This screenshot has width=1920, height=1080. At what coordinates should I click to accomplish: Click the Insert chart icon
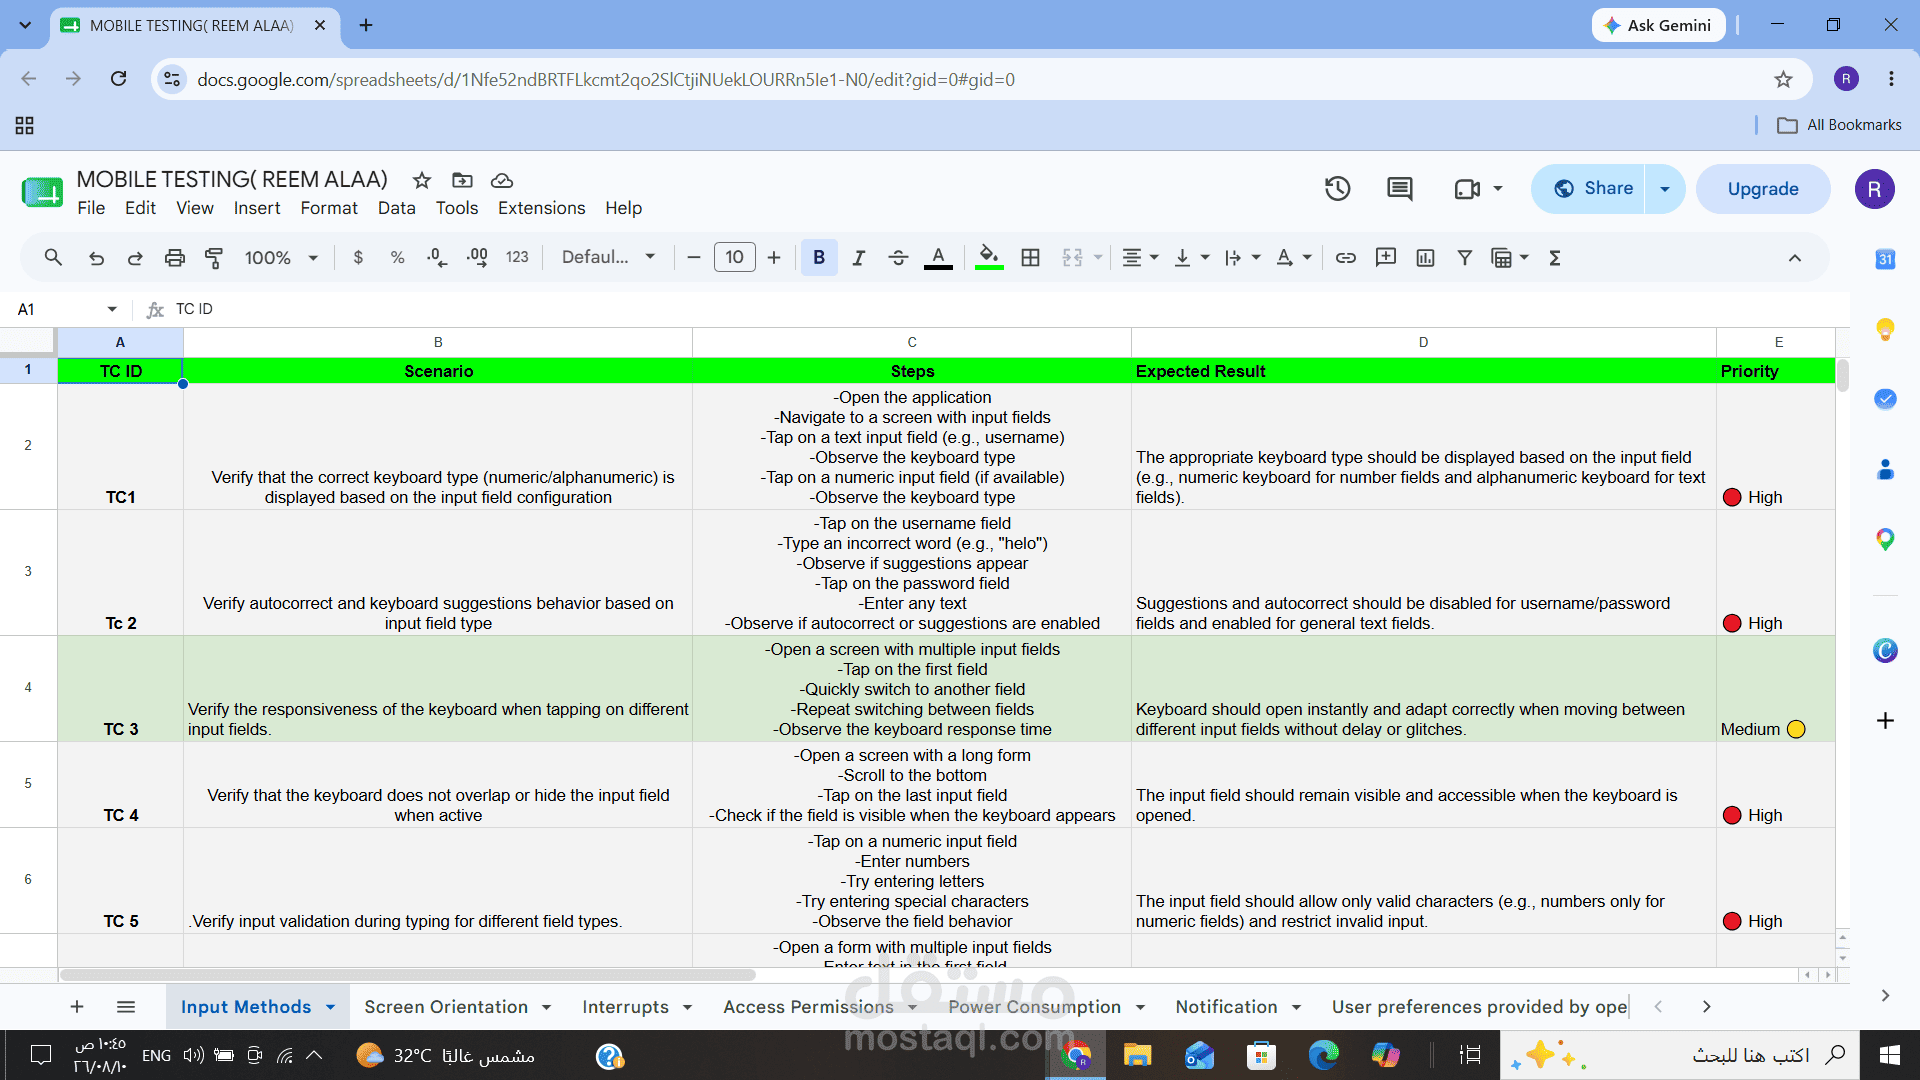1425,258
